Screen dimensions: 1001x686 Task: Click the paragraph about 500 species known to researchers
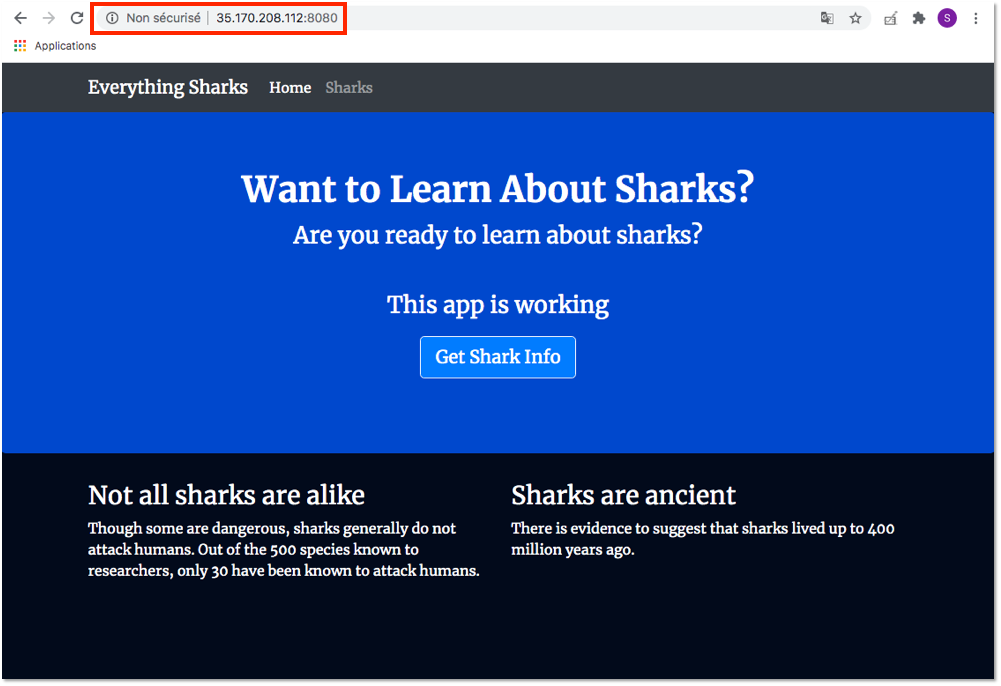(283, 549)
